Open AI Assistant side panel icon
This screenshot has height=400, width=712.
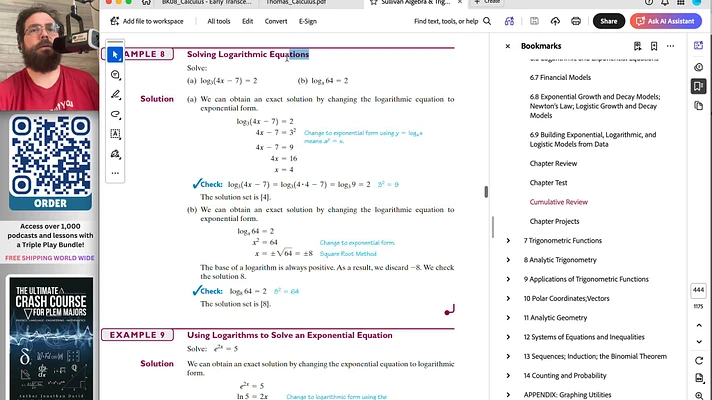click(698, 46)
